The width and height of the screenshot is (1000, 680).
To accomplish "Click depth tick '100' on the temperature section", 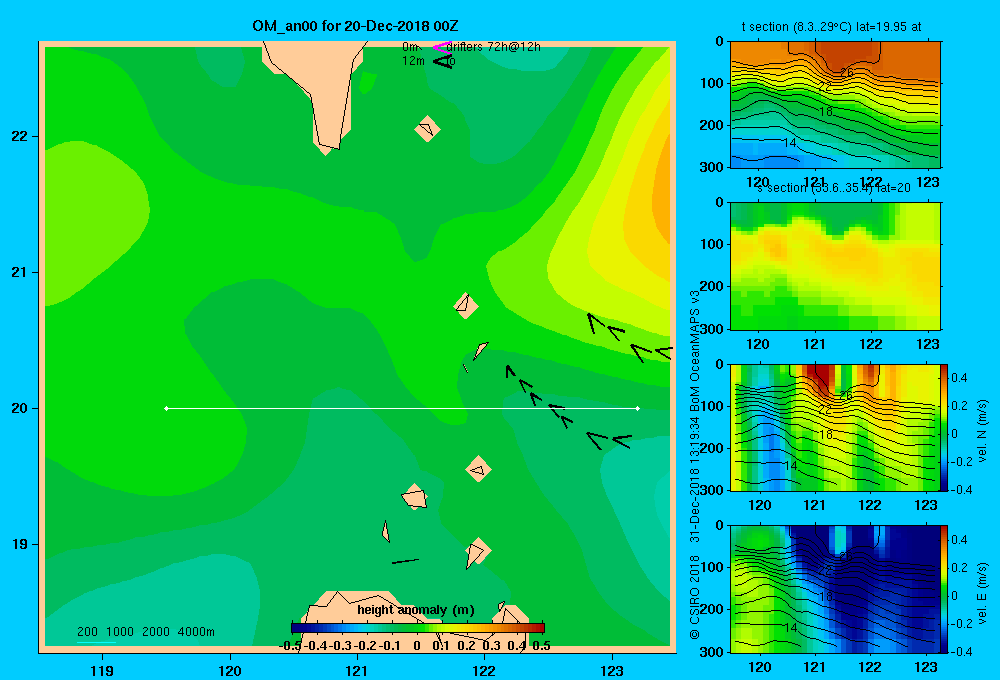I will click(712, 83).
